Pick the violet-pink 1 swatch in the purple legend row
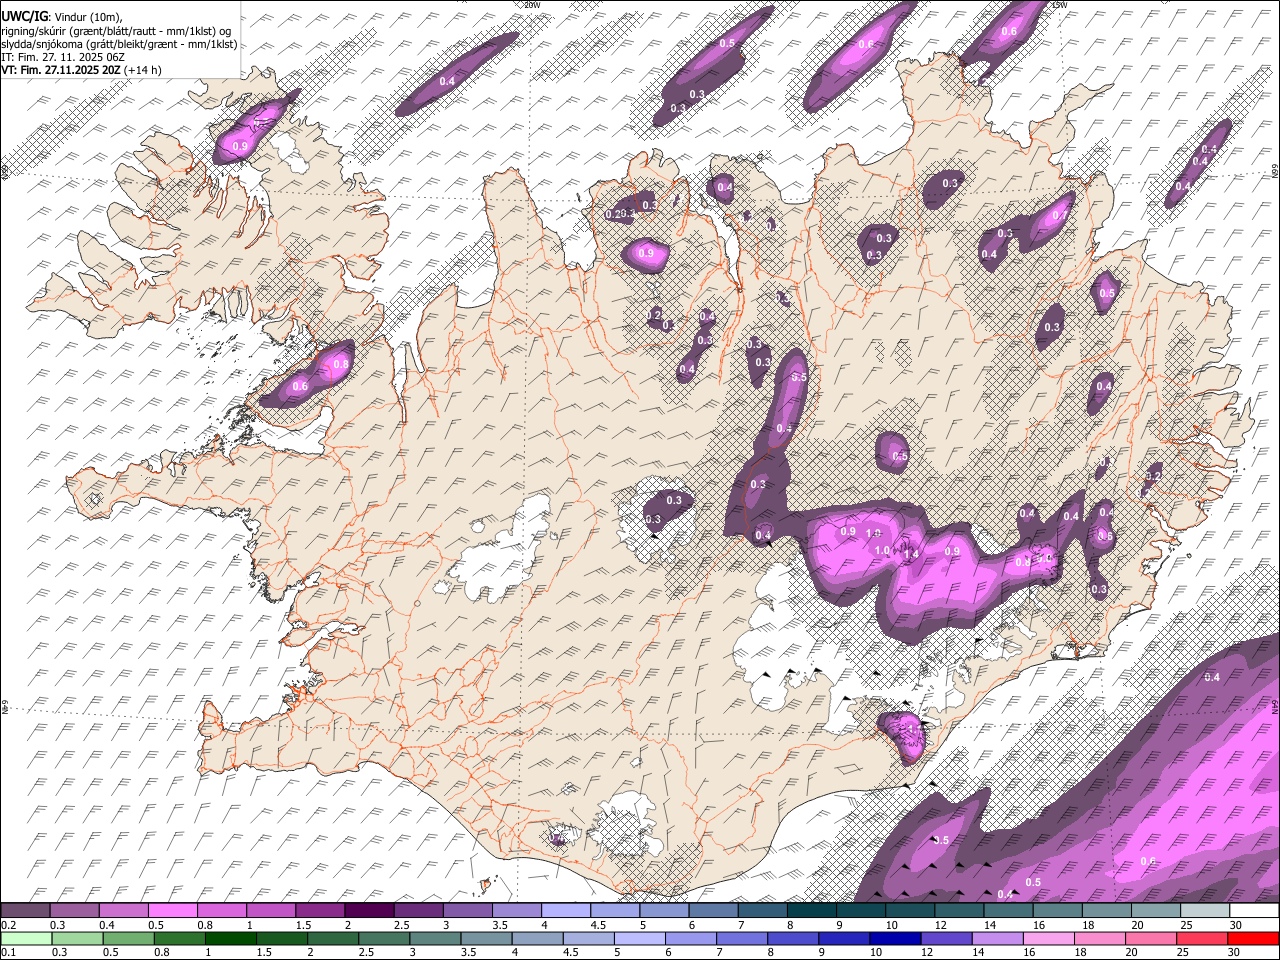The width and height of the screenshot is (1280, 960). coord(270,911)
